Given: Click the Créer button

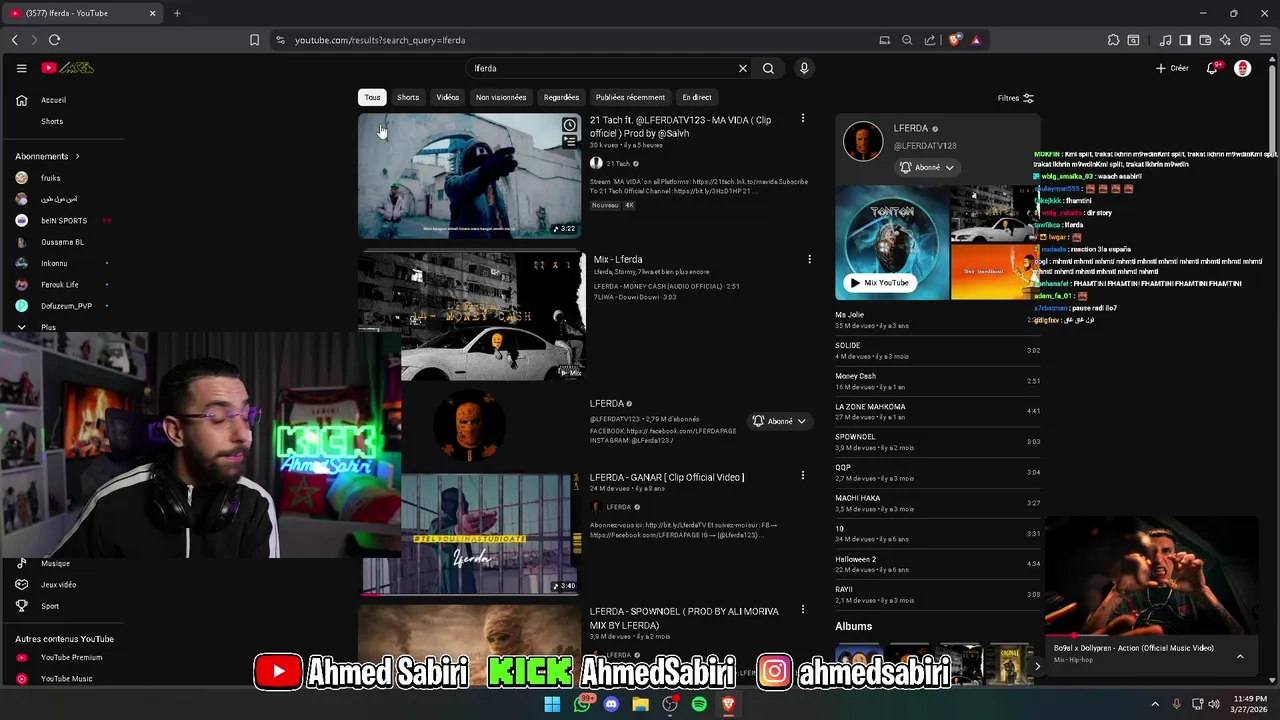Looking at the screenshot, I should (1172, 68).
